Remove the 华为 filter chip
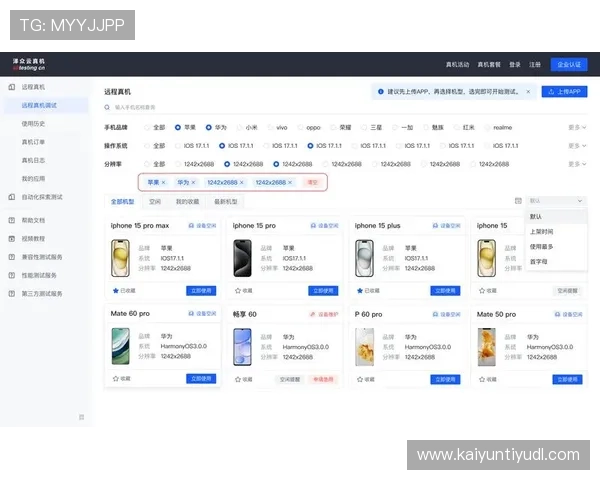The width and height of the screenshot is (600, 480). tap(193, 183)
